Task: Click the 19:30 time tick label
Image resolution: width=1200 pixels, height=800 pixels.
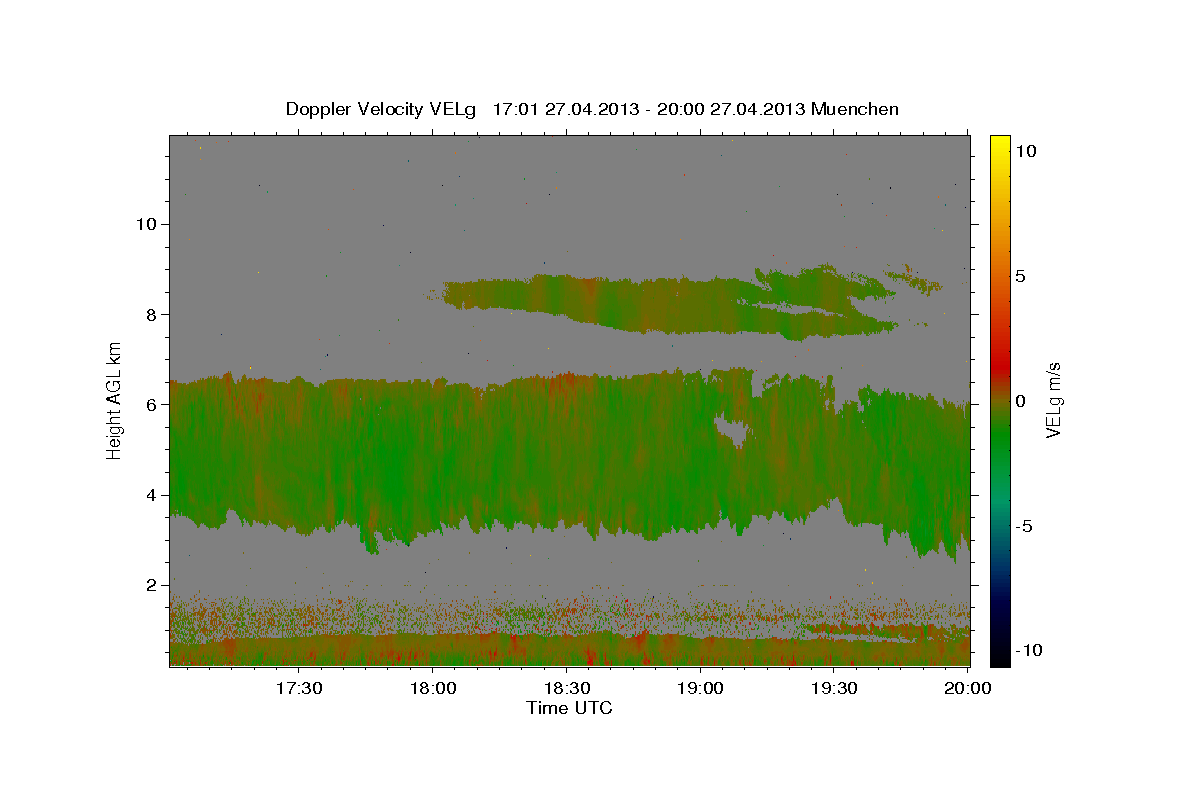Action: (834, 688)
